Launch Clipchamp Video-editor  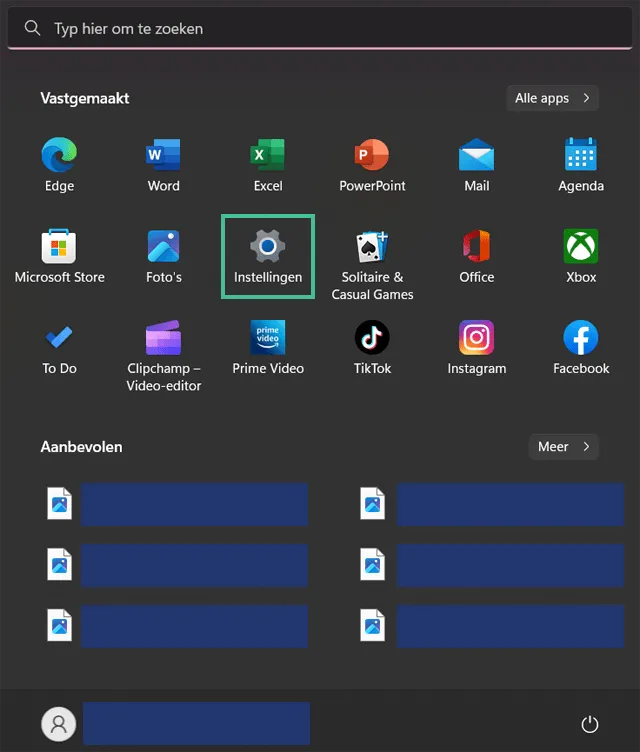164,356
